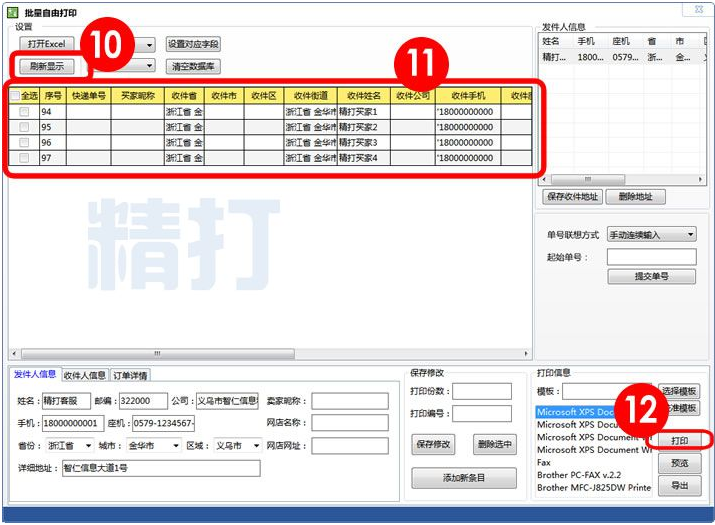Click the 打开Excel button
This screenshot has height=525, width=715.
pyautogui.click(x=46, y=45)
